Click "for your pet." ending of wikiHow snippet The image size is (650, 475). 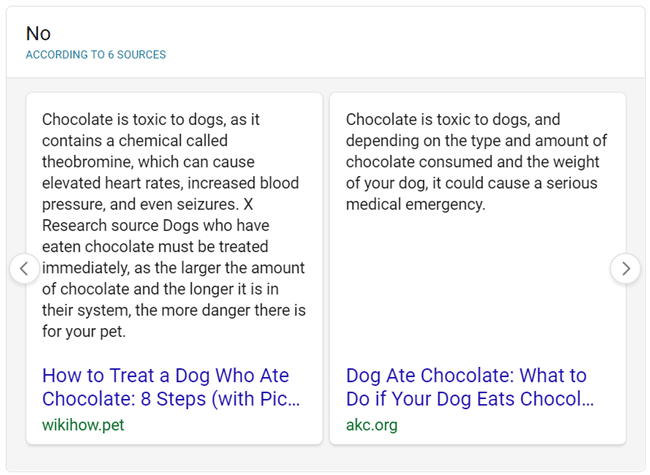(84, 332)
